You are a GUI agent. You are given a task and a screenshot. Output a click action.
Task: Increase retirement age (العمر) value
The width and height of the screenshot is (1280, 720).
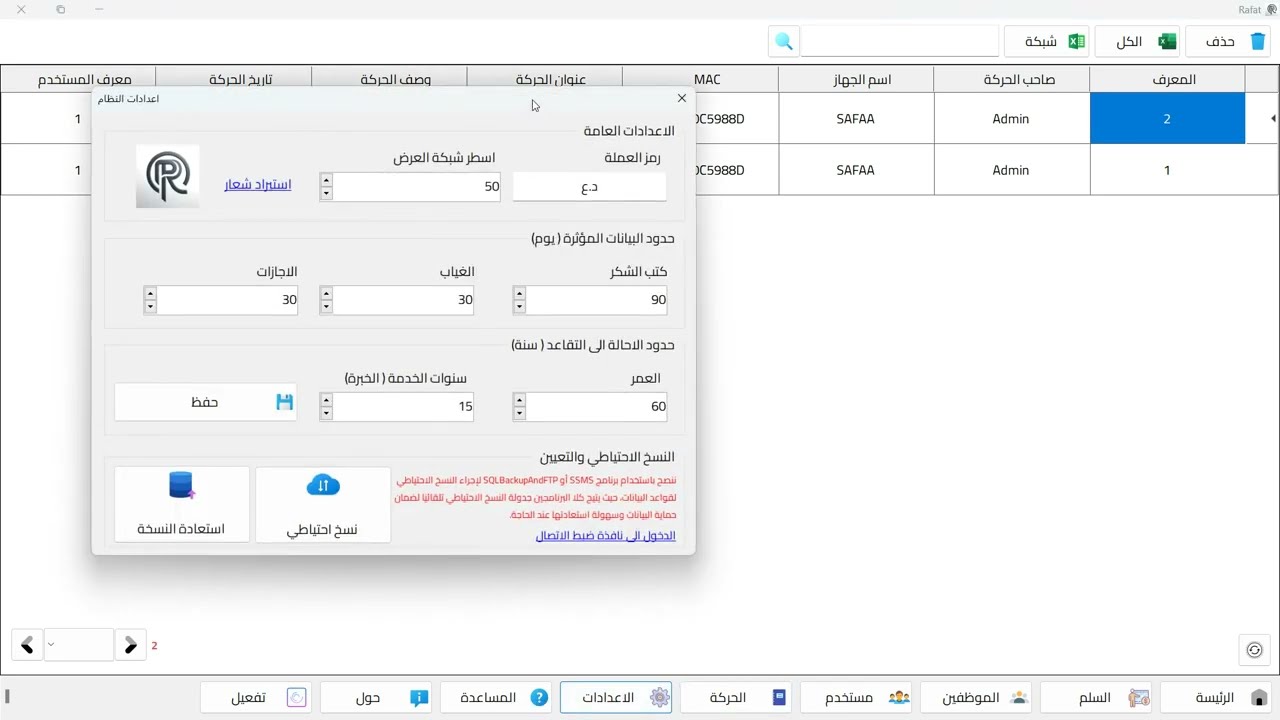tap(519, 400)
